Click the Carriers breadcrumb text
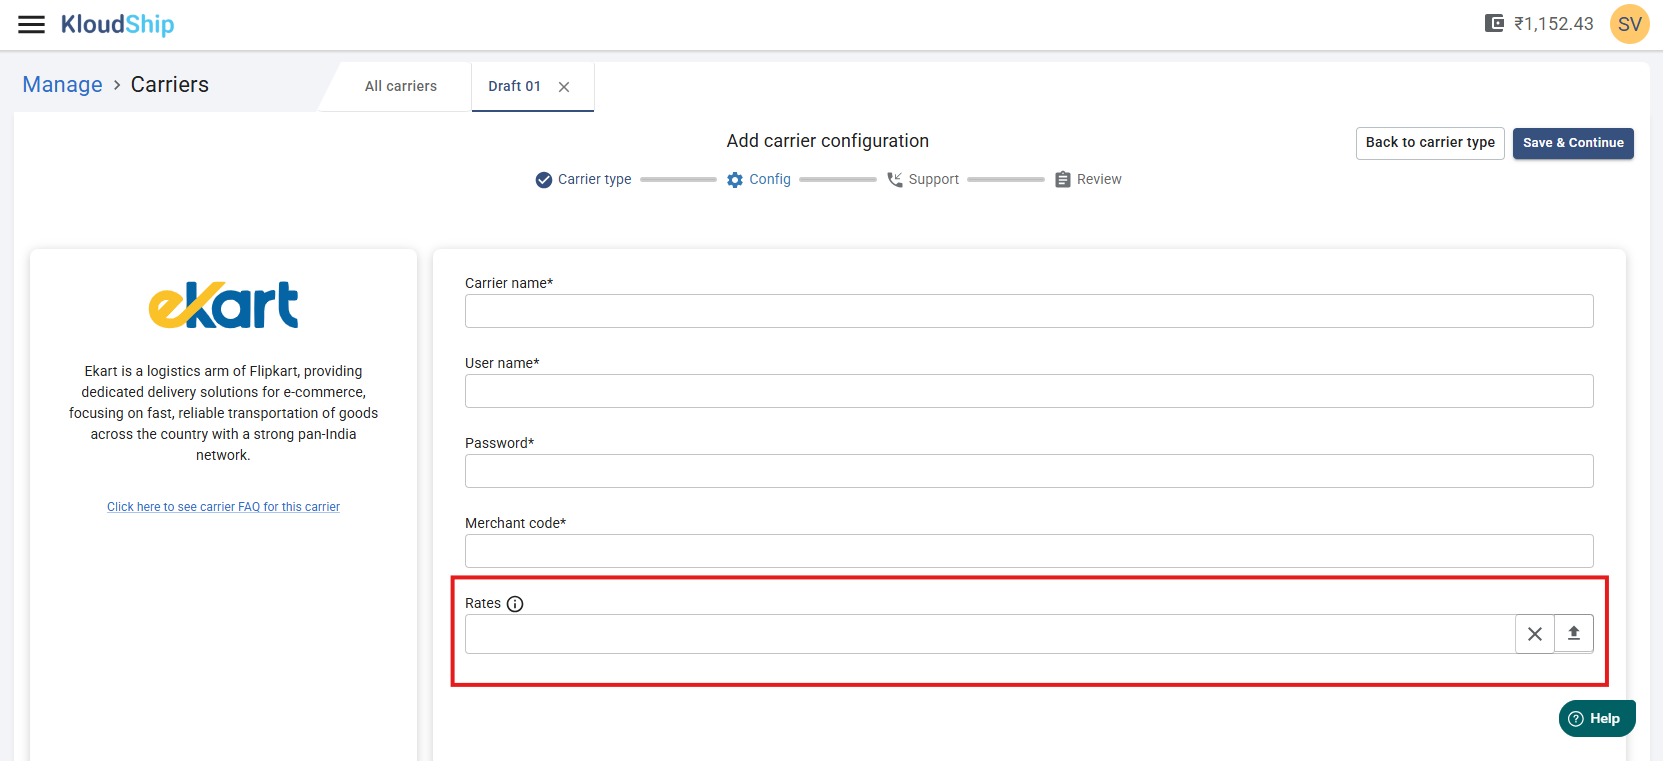Viewport: 1663px width, 761px height. pos(170,85)
